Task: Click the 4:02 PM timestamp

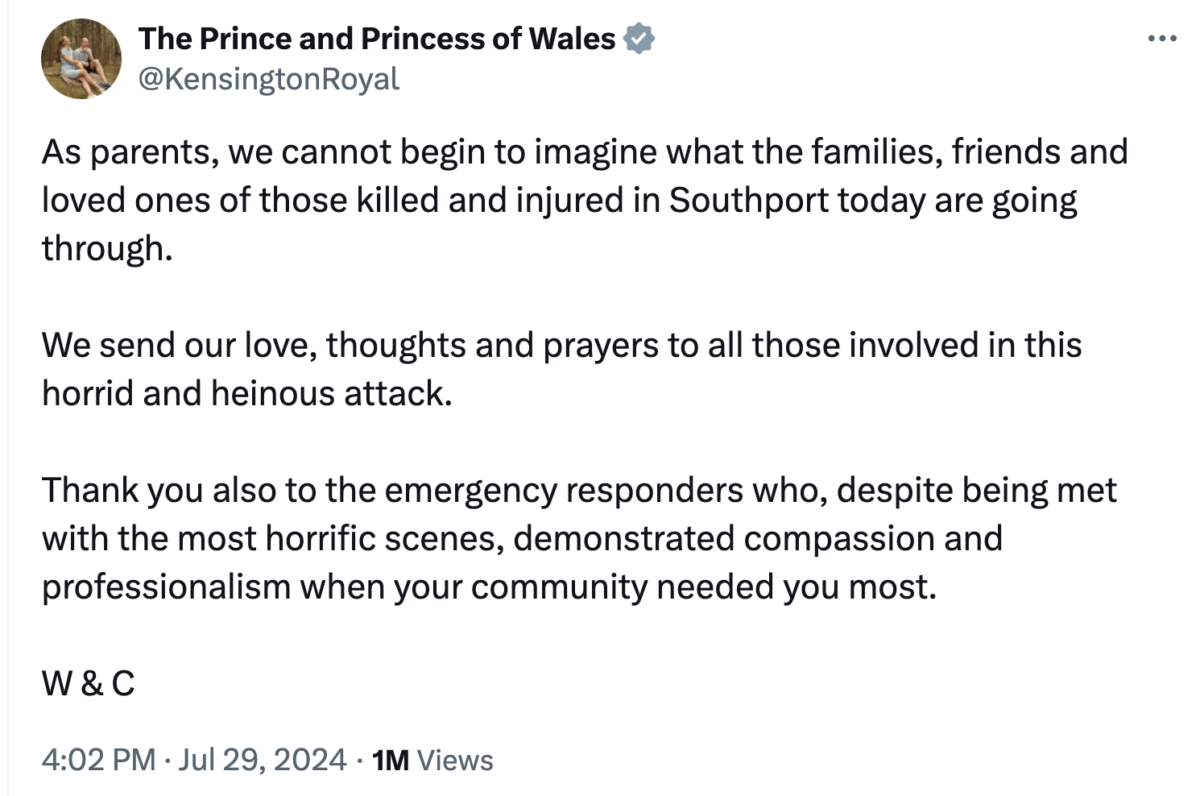Action: (98, 760)
